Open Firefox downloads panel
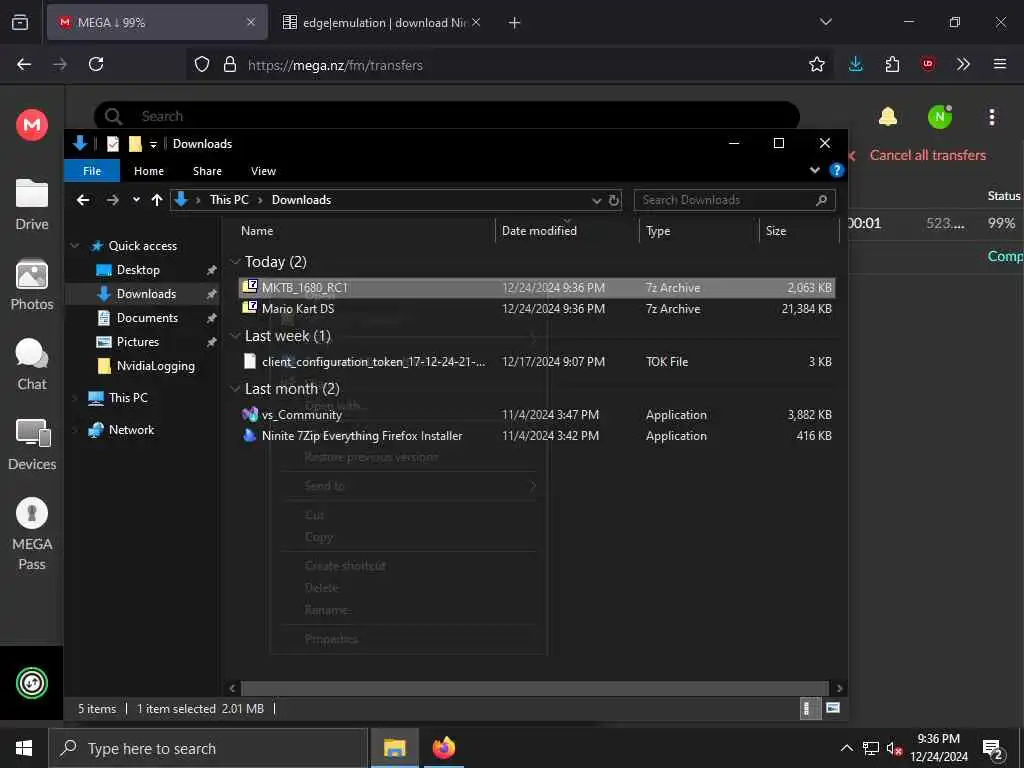 pos(856,64)
